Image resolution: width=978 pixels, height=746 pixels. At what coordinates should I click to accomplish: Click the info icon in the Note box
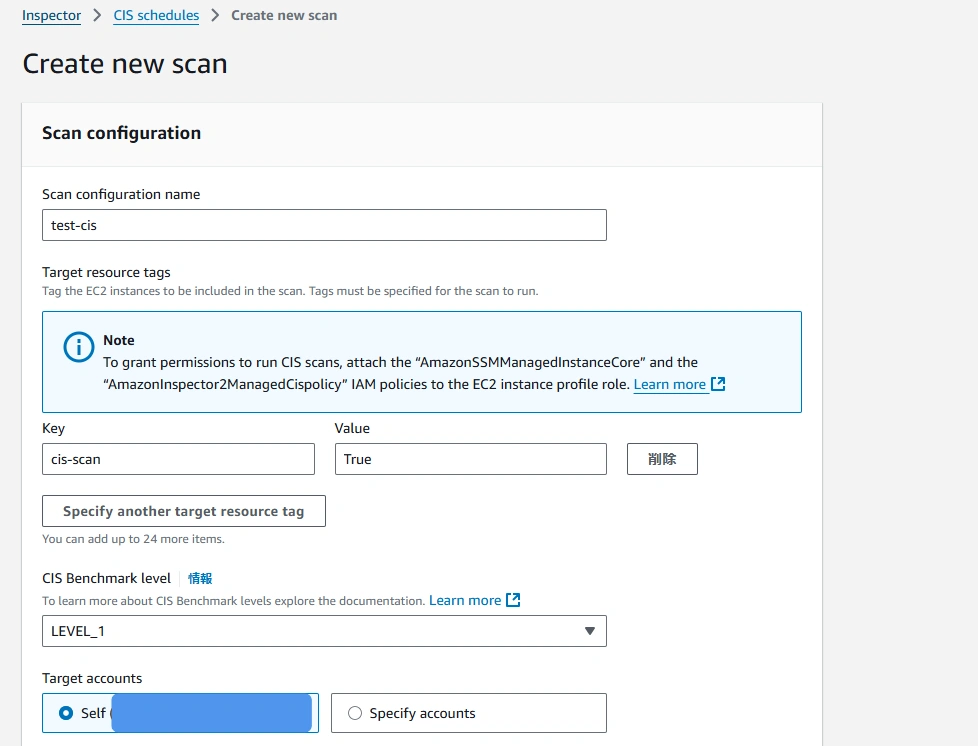pyautogui.click(x=79, y=347)
